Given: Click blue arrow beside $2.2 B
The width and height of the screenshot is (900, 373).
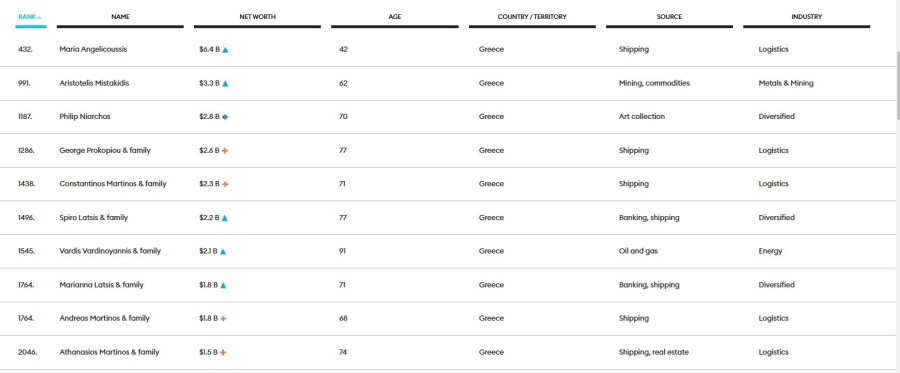Looking at the screenshot, I should (225, 218).
